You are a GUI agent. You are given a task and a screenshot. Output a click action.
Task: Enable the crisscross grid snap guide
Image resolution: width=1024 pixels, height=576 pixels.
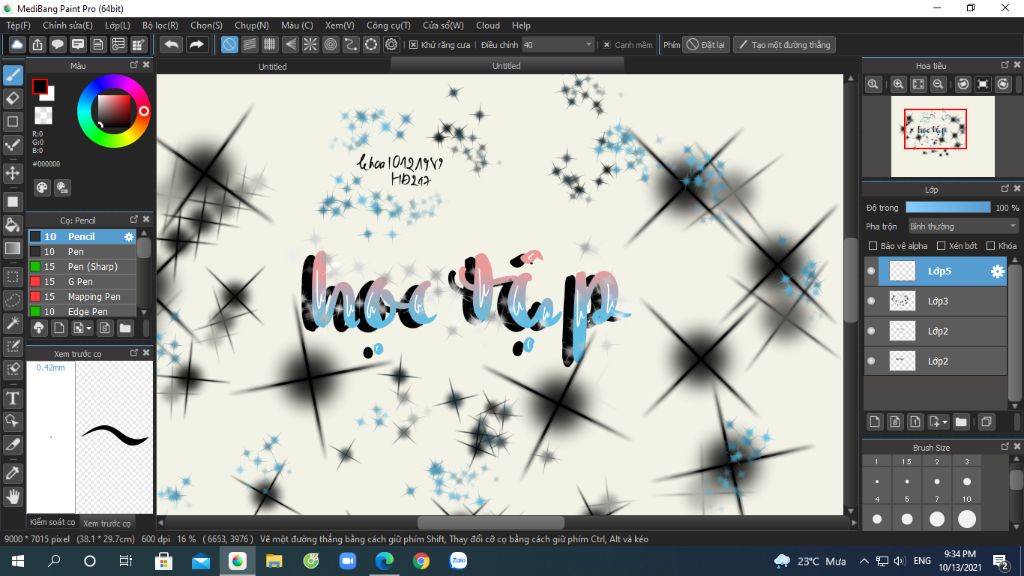[270, 44]
